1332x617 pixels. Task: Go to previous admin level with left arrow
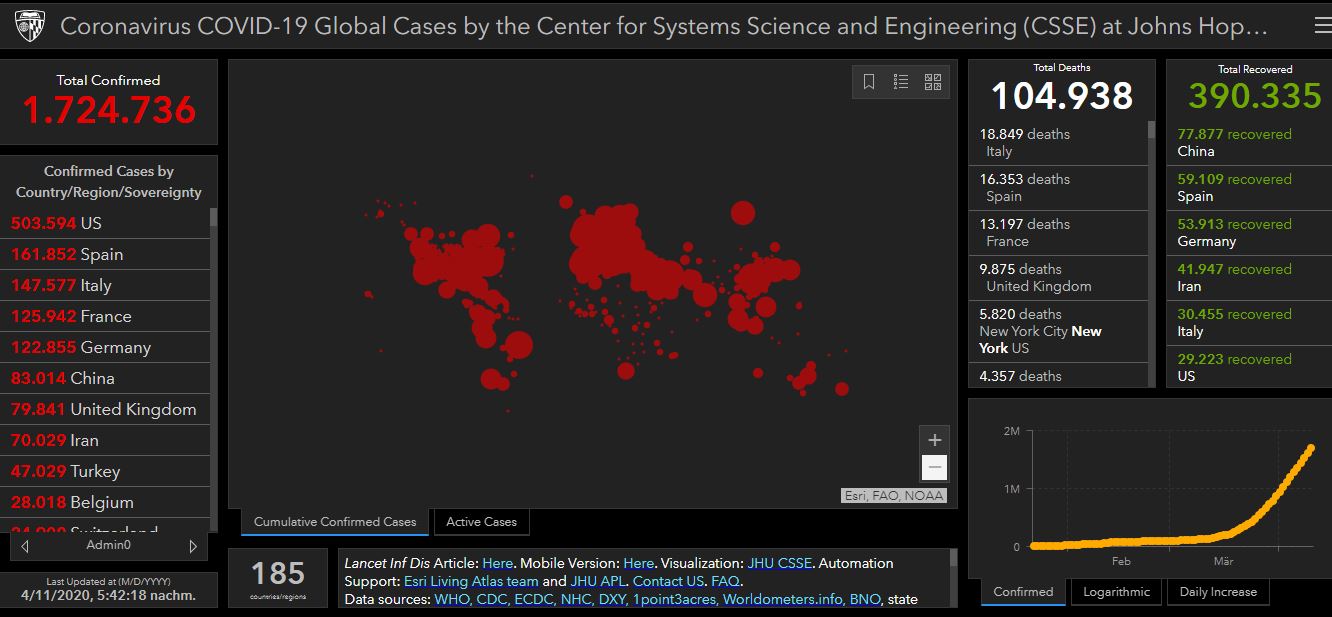(x=25, y=546)
